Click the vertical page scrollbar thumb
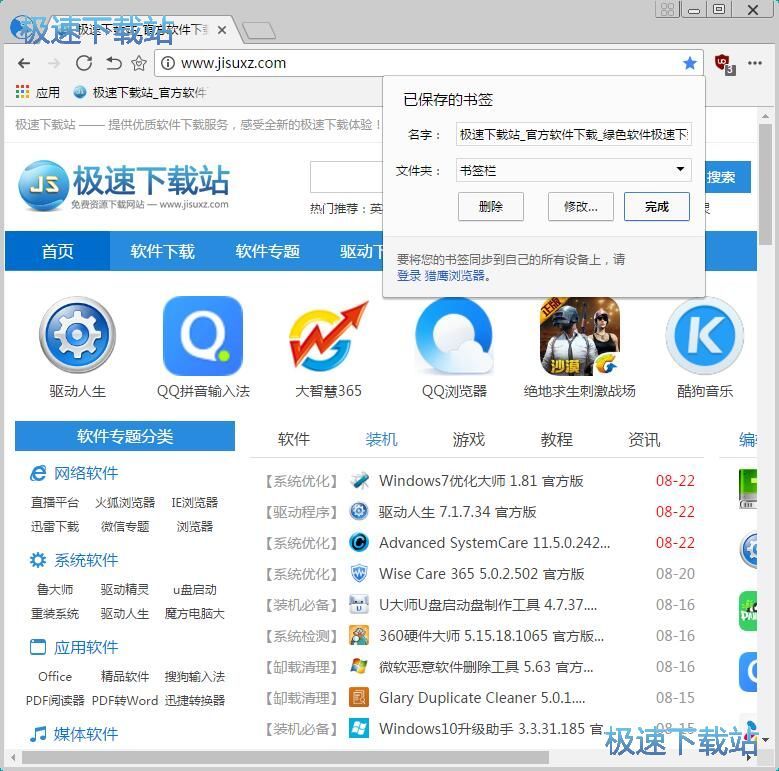 (x=765, y=184)
